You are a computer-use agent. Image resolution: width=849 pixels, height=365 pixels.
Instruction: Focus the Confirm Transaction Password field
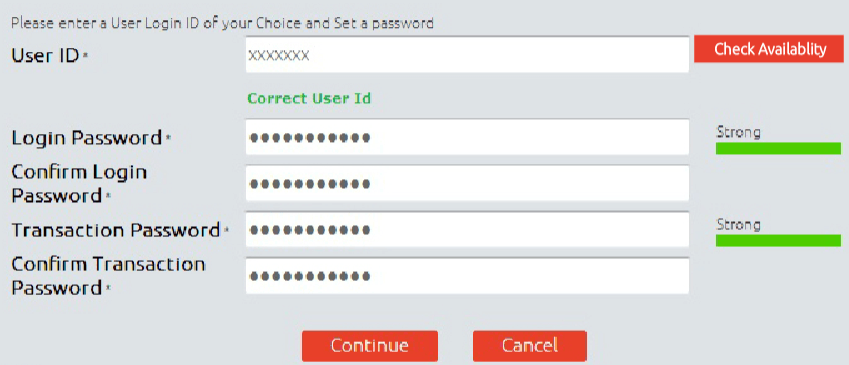[x=467, y=276]
